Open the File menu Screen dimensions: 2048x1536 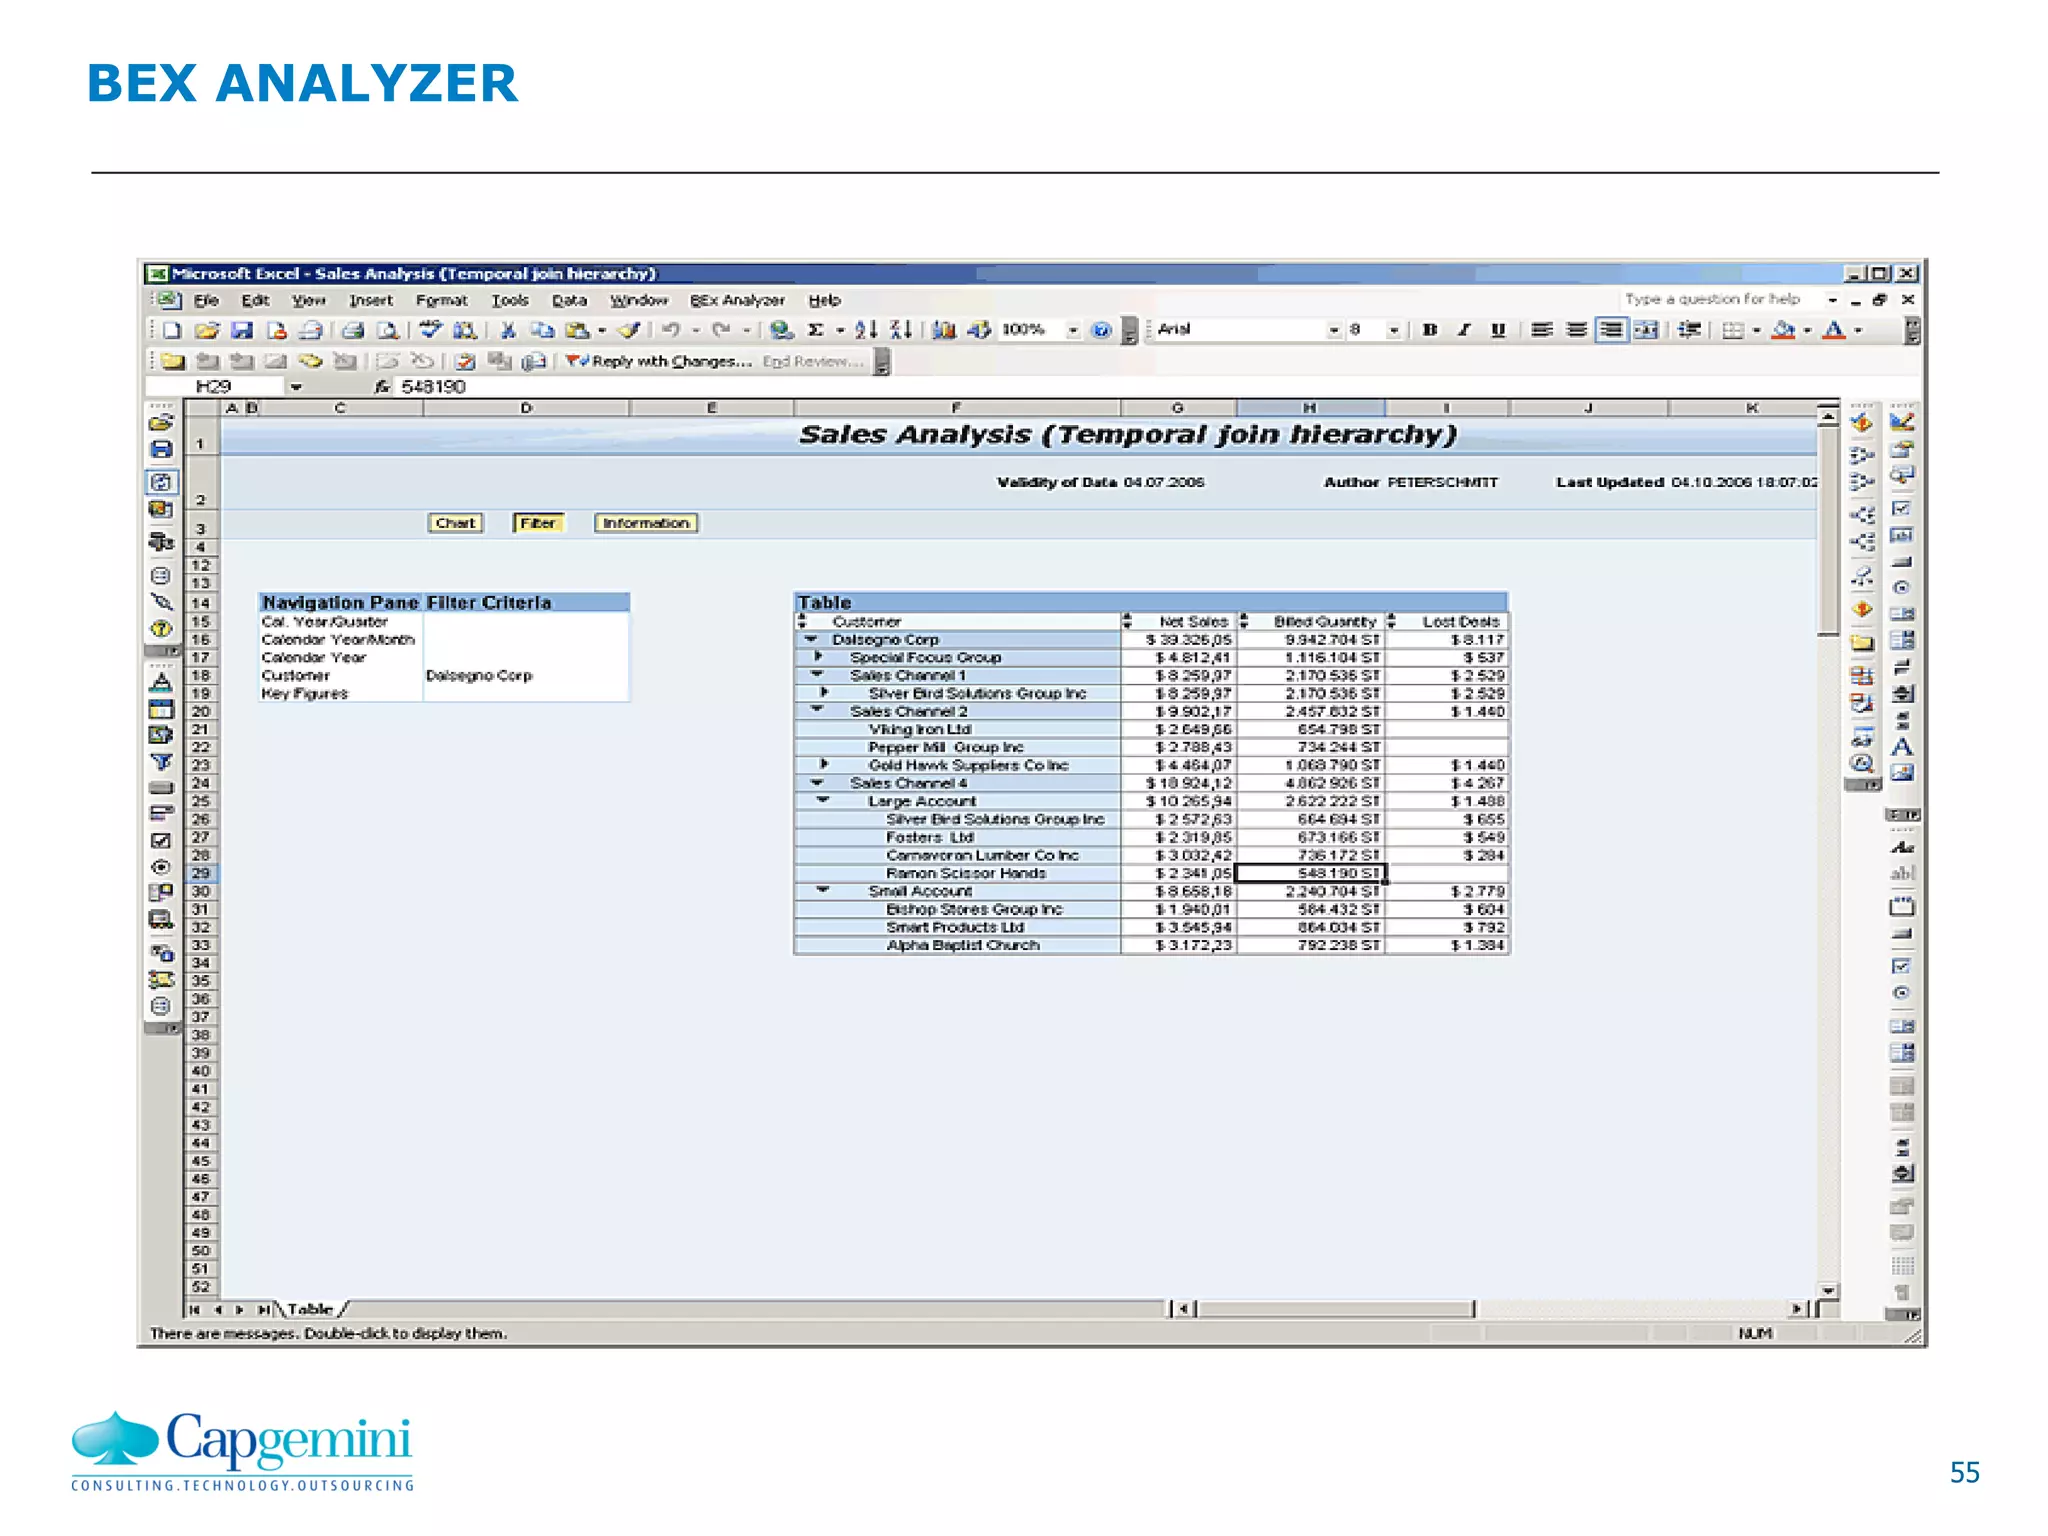click(x=206, y=300)
